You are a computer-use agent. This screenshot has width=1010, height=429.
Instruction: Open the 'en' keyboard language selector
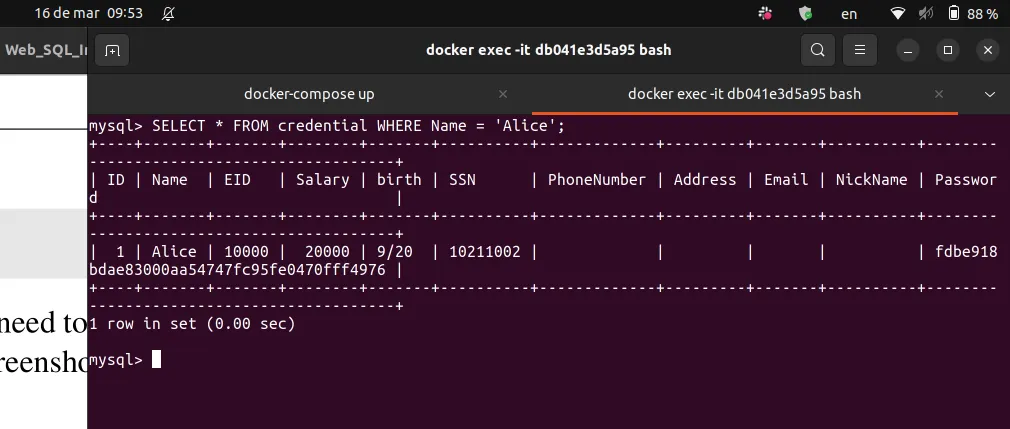(849, 14)
